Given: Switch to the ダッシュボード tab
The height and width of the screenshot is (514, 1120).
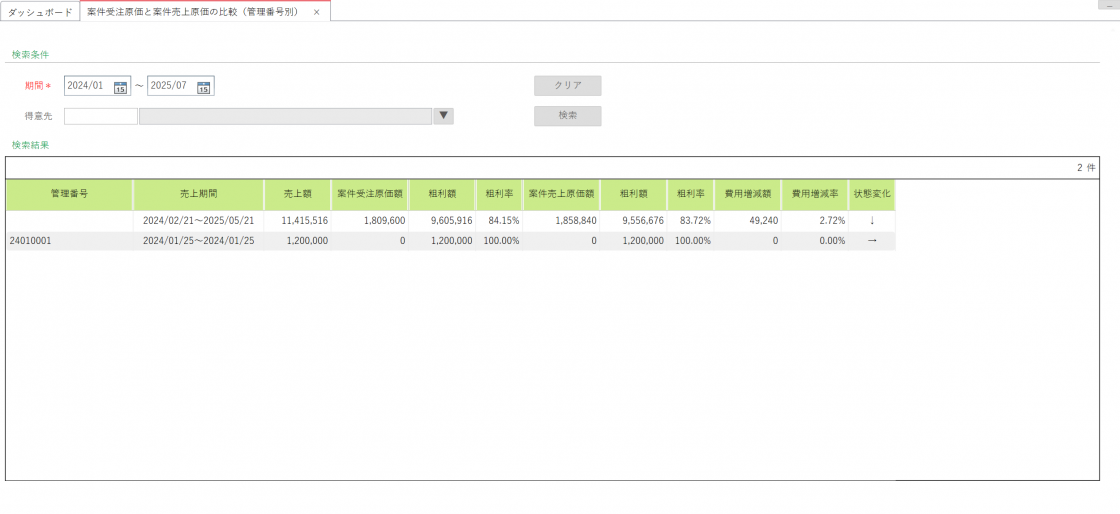Looking at the screenshot, I should (x=40, y=12).
